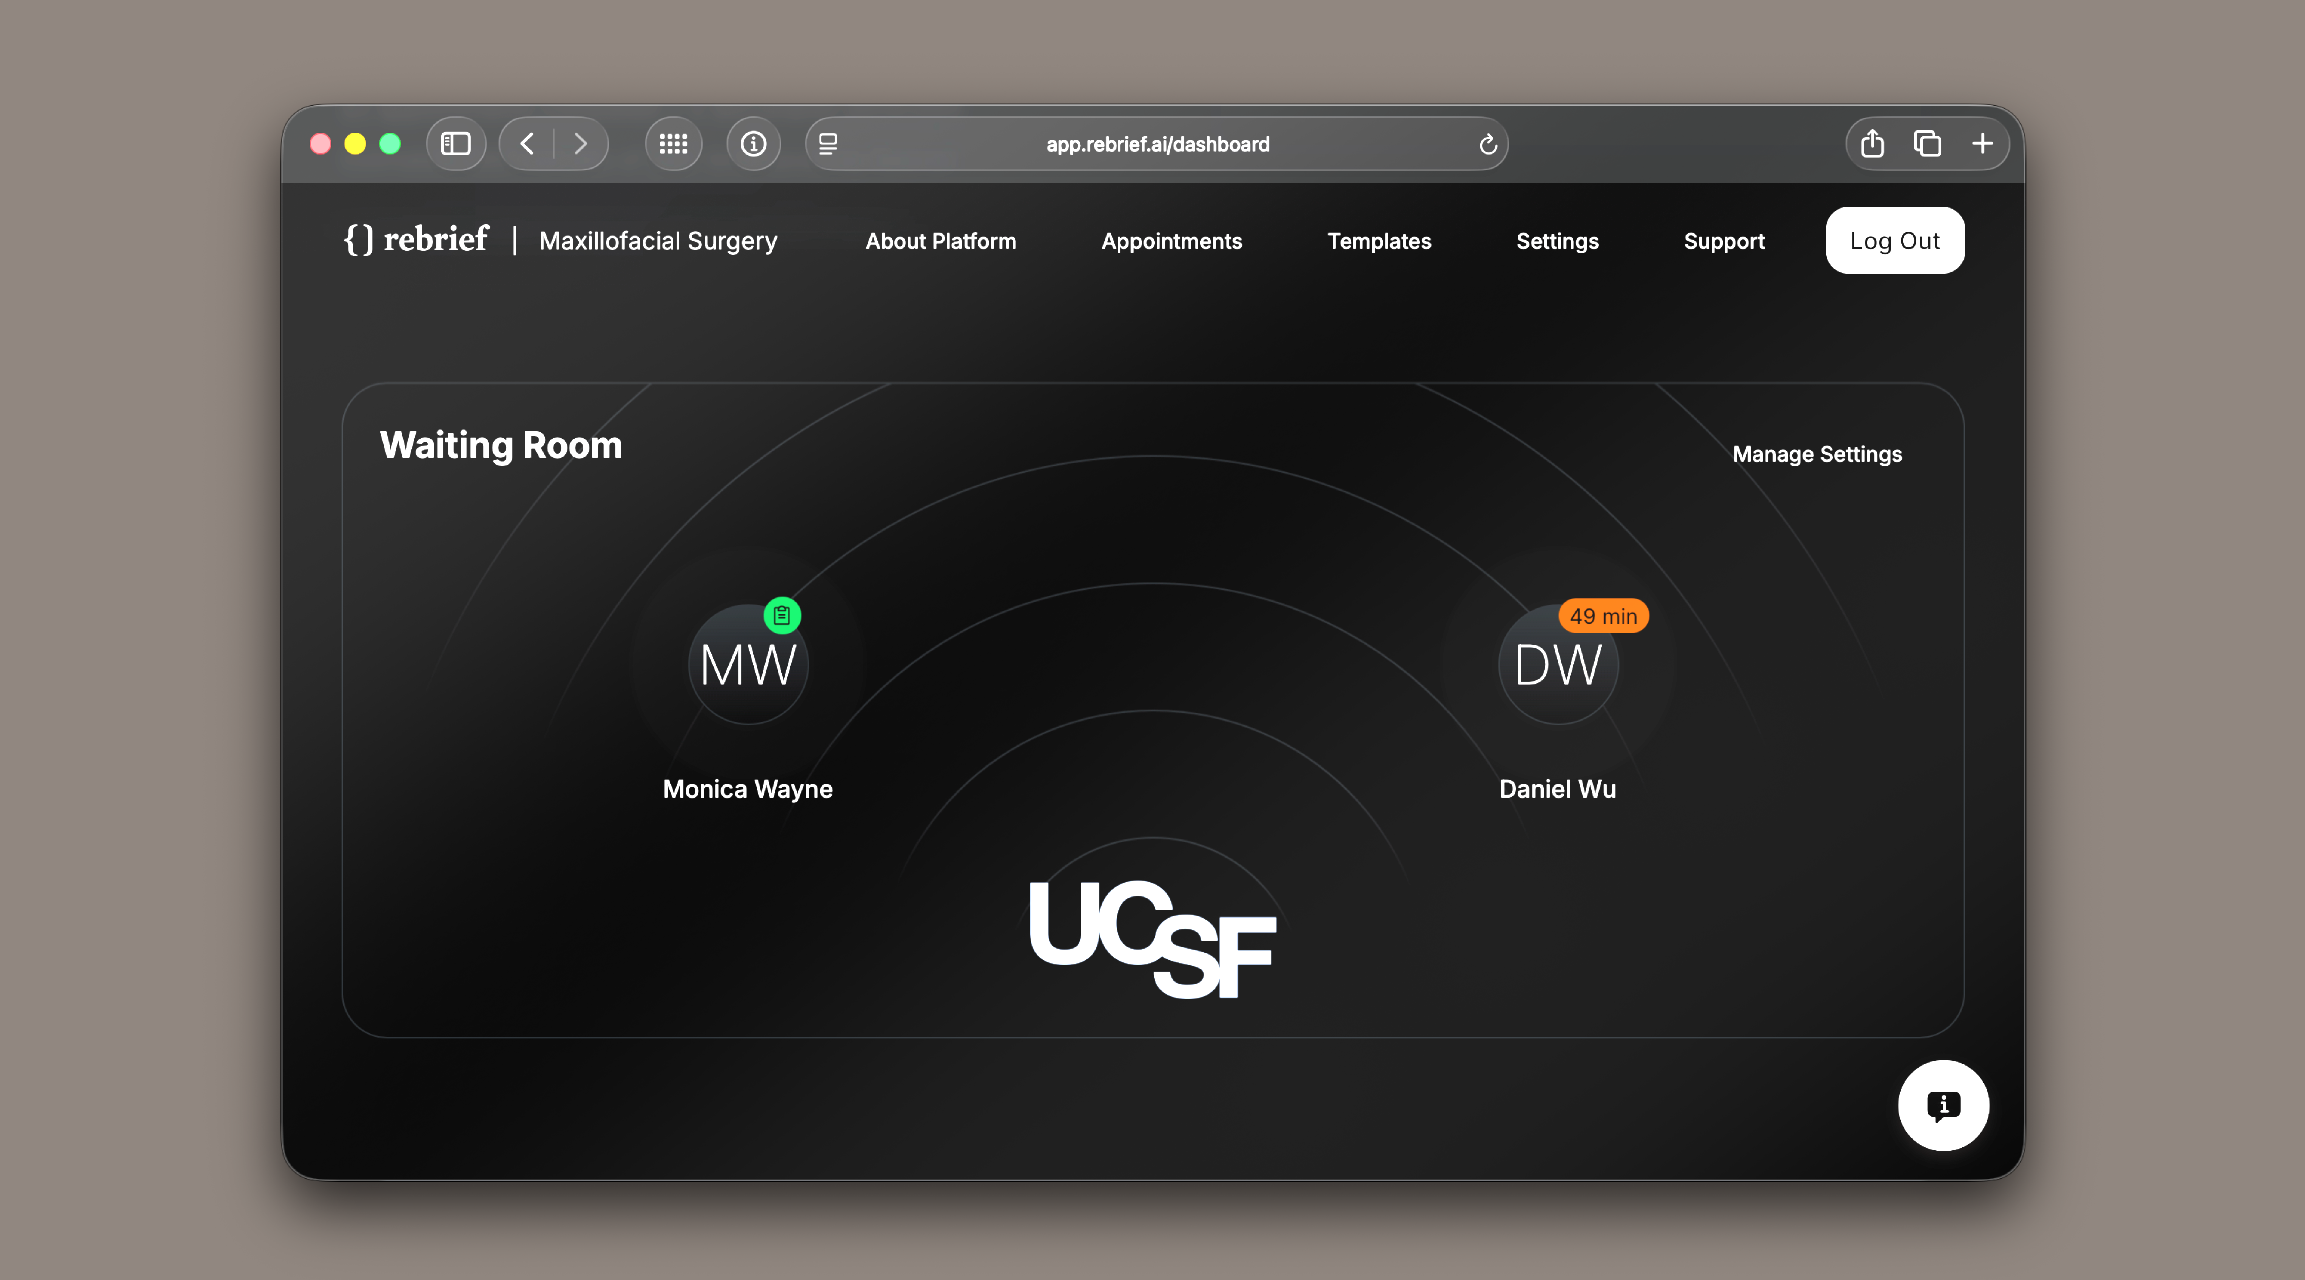This screenshot has width=2305, height=1280.
Task: Reload the page with the refresh icon
Action: coord(1487,145)
